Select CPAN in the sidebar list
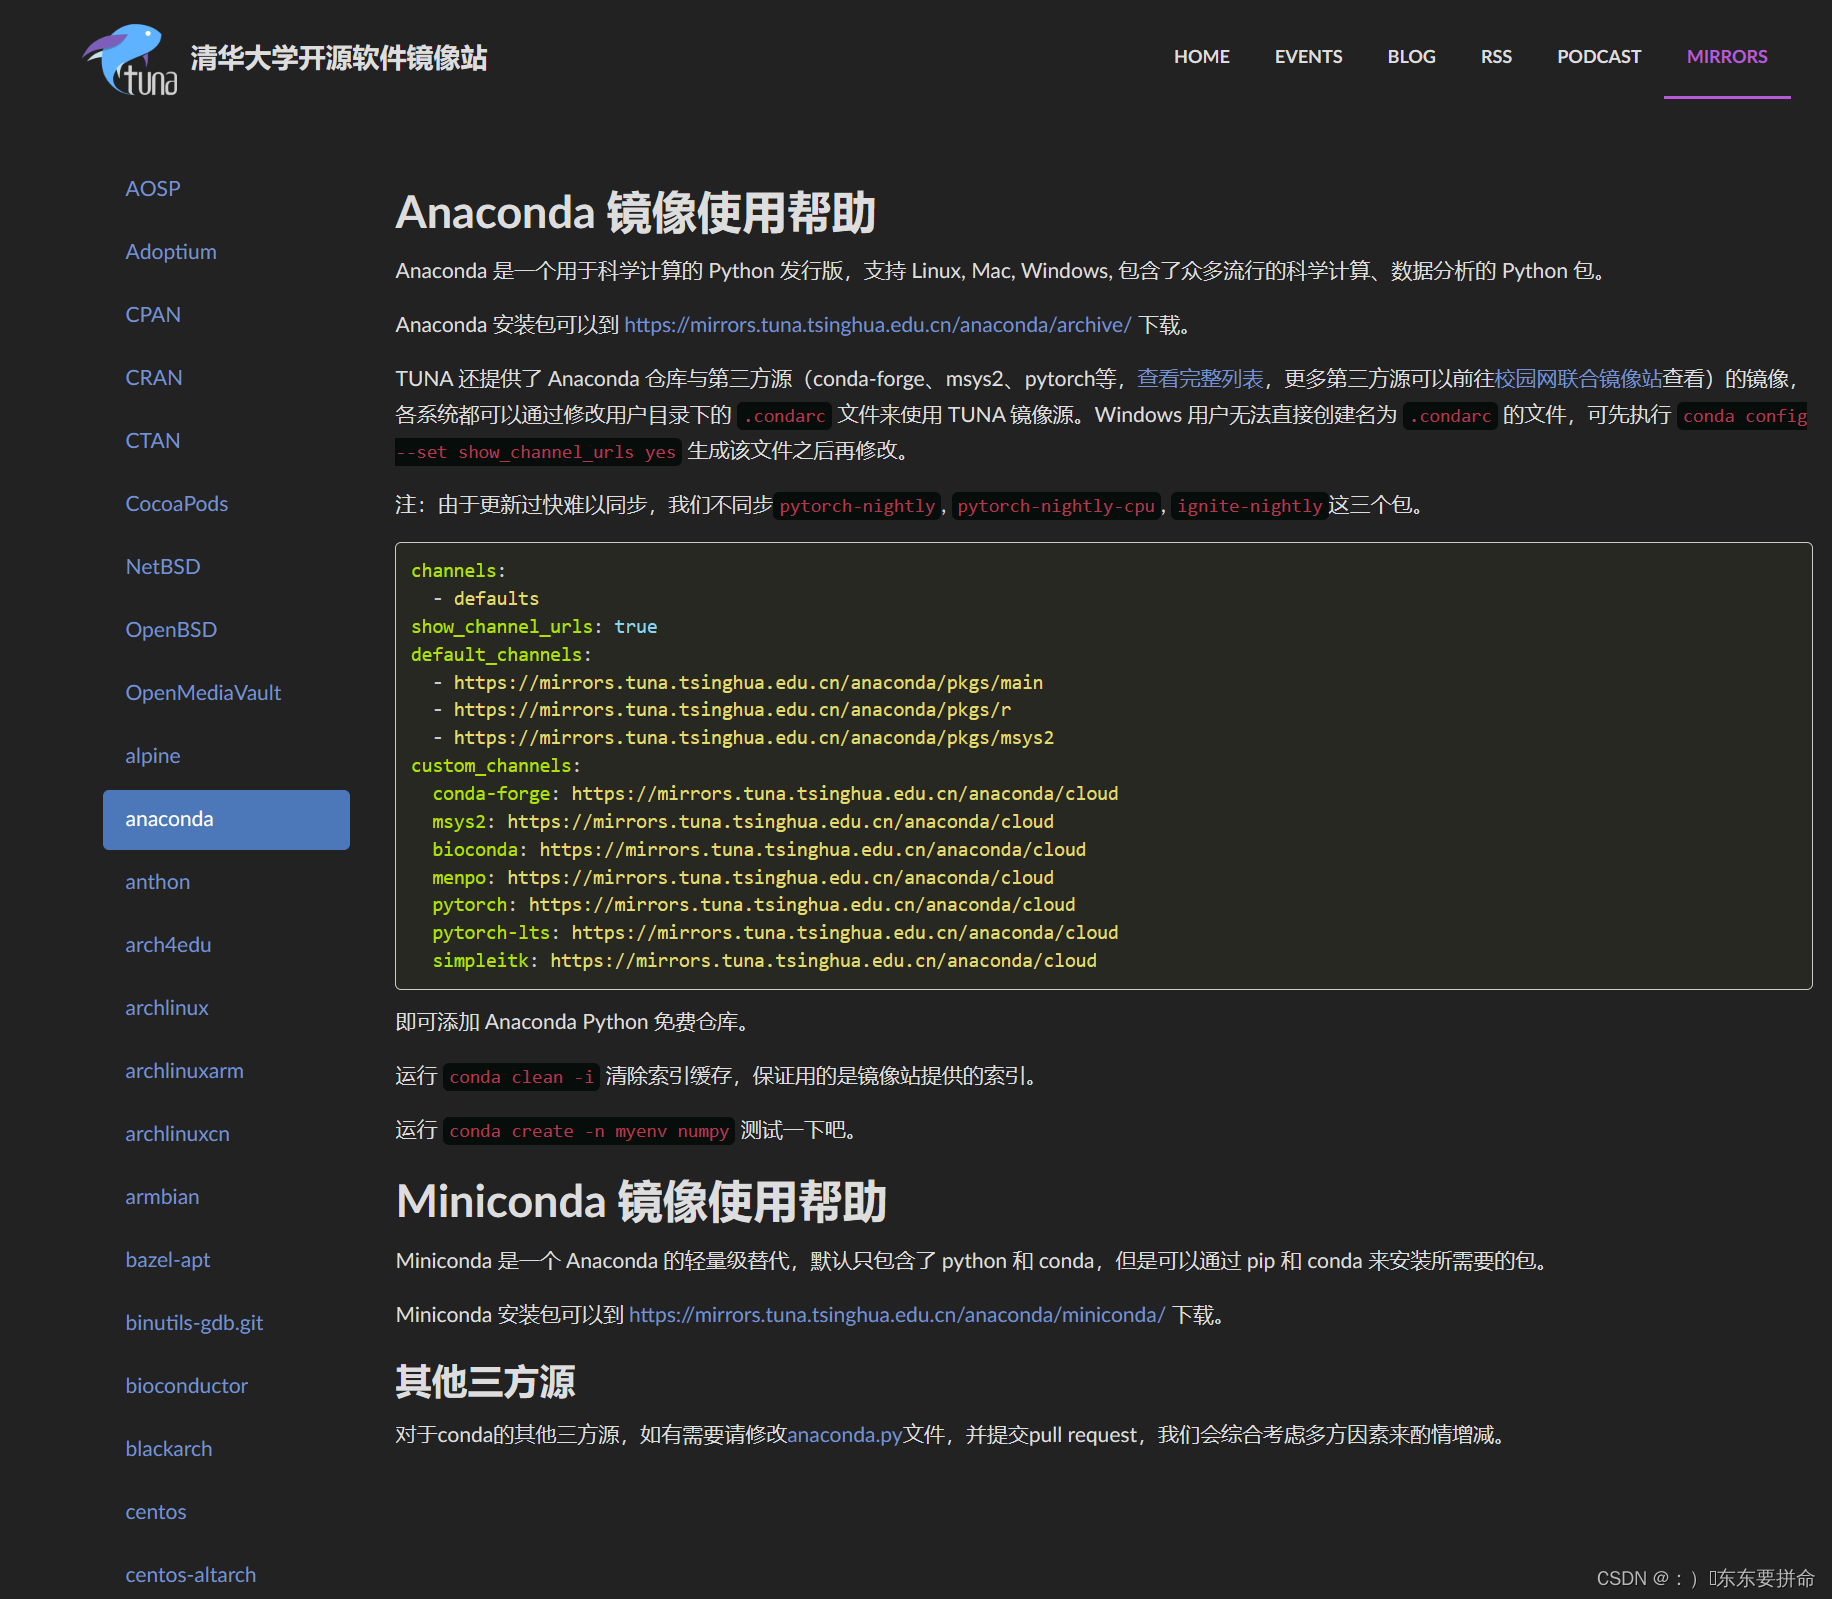The height and width of the screenshot is (1599, 1832). coord(153,314)
